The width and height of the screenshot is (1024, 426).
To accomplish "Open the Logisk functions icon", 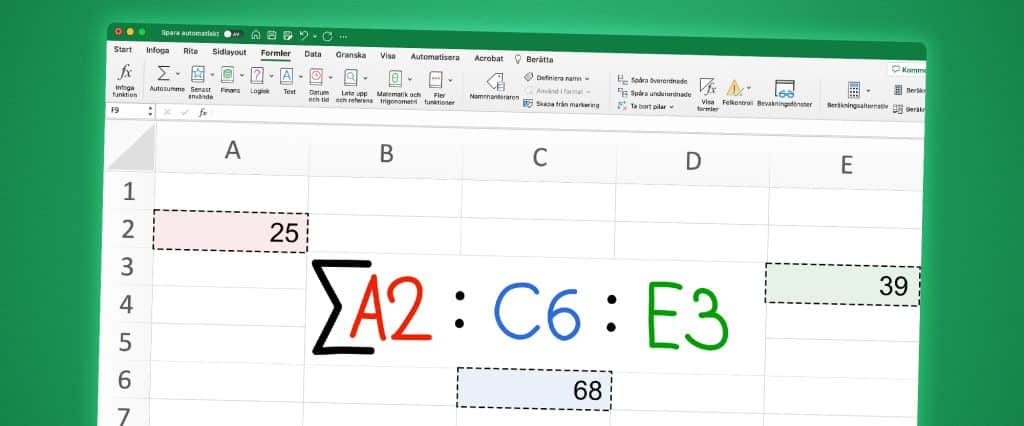I will tap(257, 75).
